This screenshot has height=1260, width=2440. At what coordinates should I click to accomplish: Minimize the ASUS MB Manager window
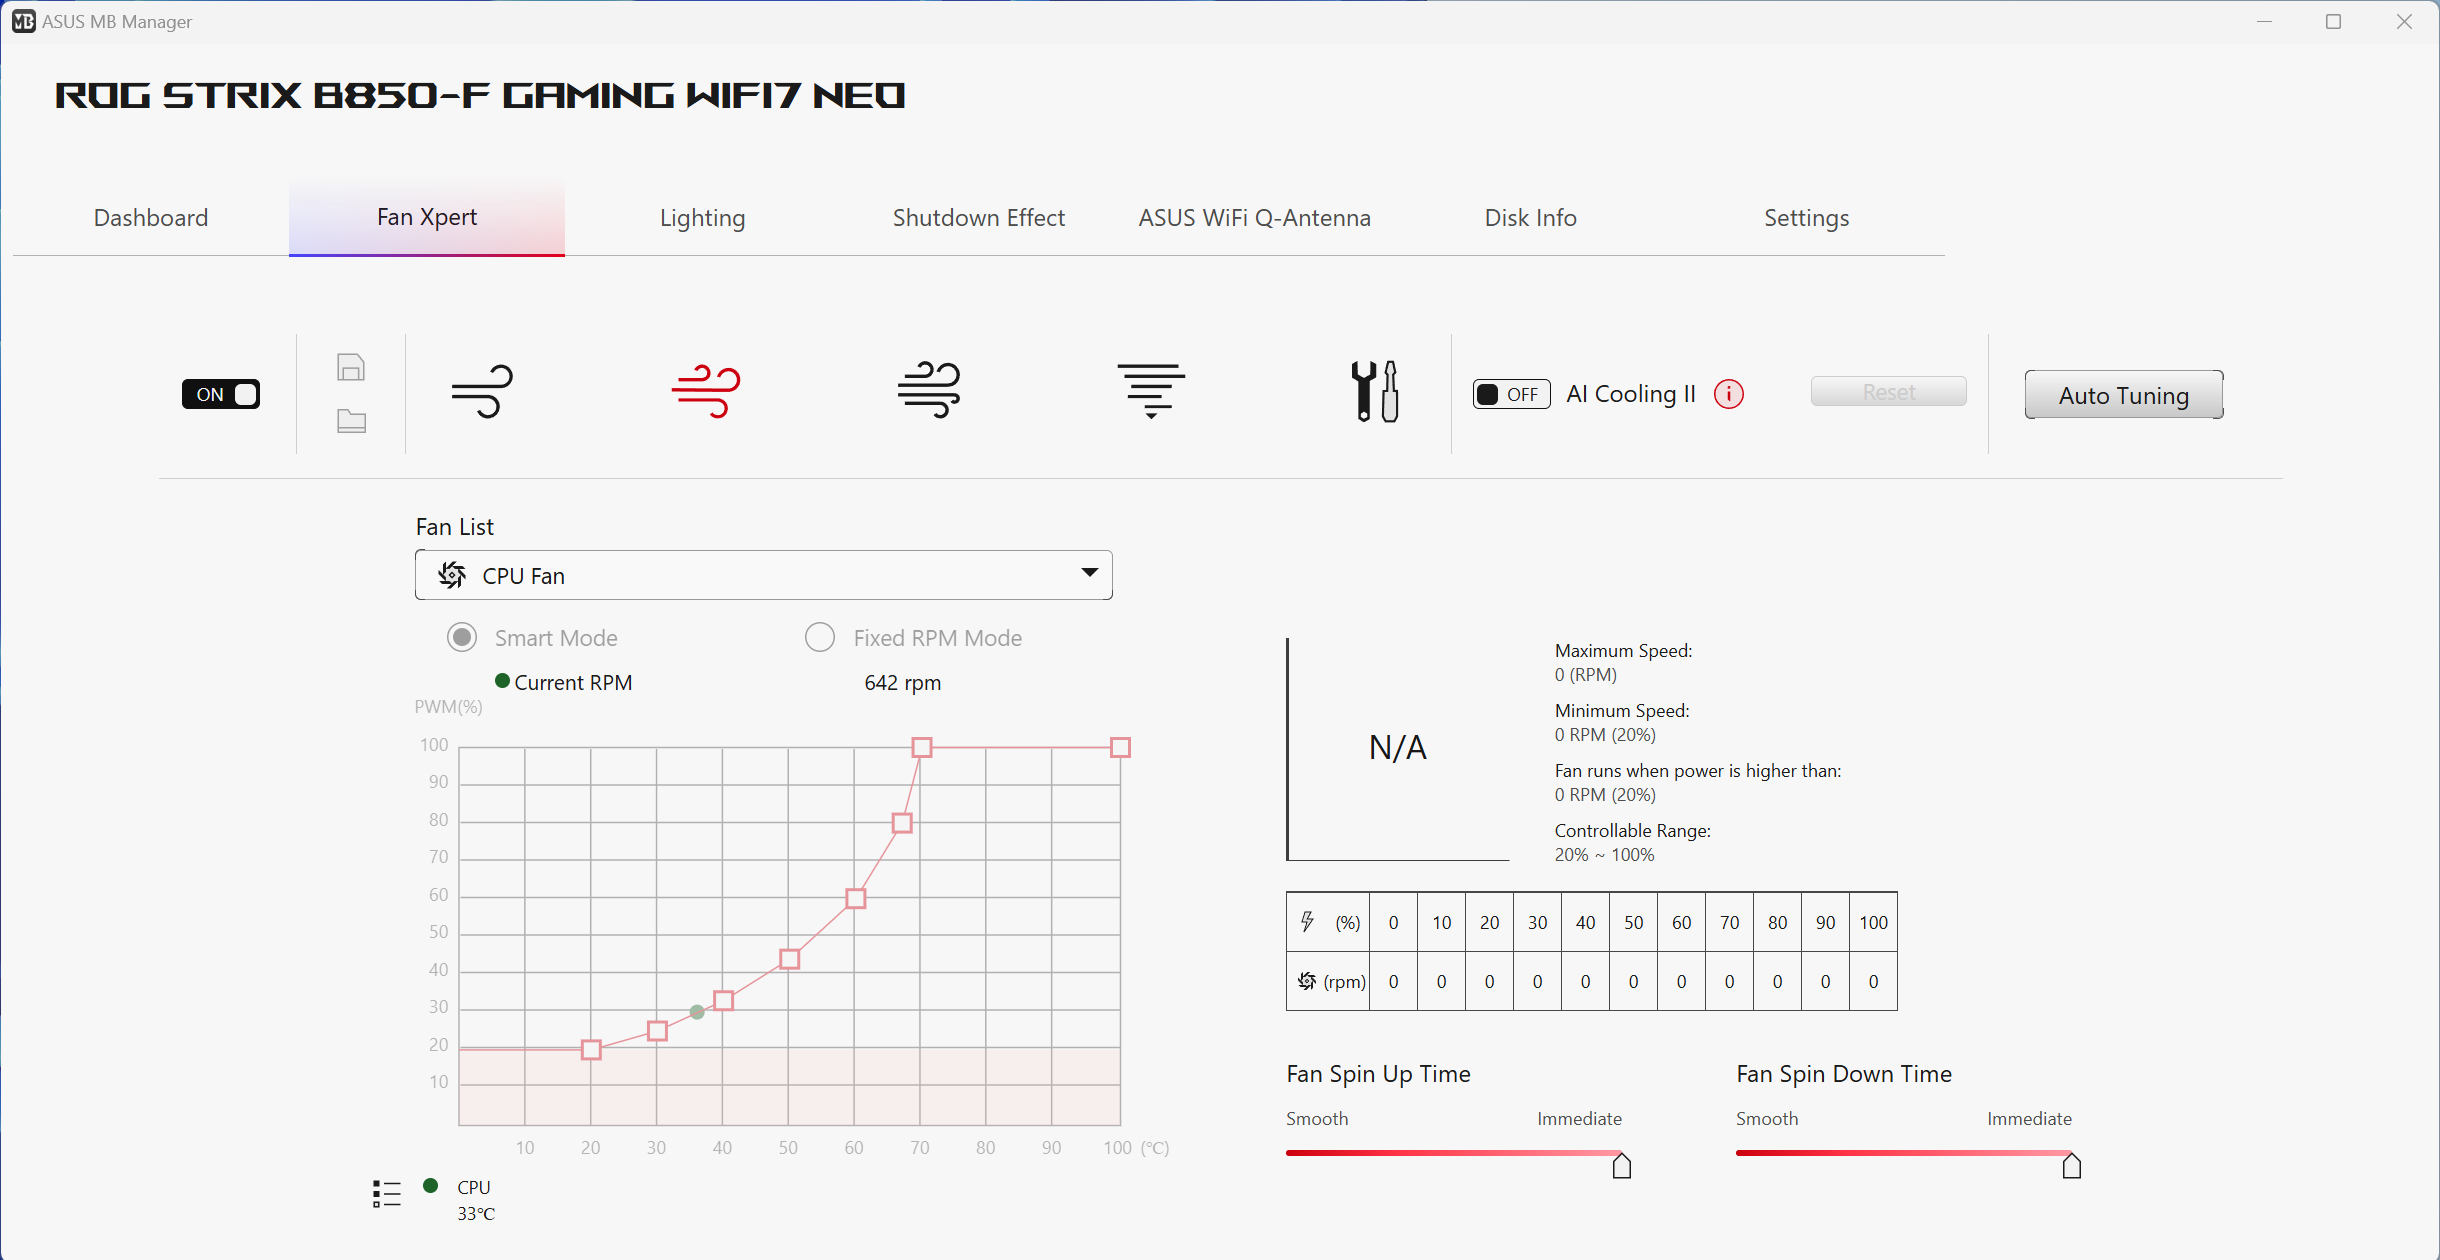[x=2265, y=21]
